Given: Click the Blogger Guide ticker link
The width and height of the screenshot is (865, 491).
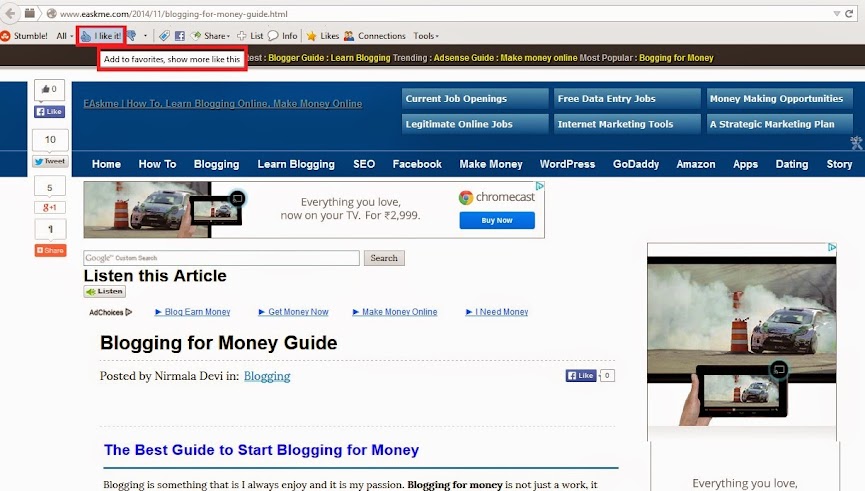Looking at the screenshot, I should pyautogui.click(x=296, y=58).
